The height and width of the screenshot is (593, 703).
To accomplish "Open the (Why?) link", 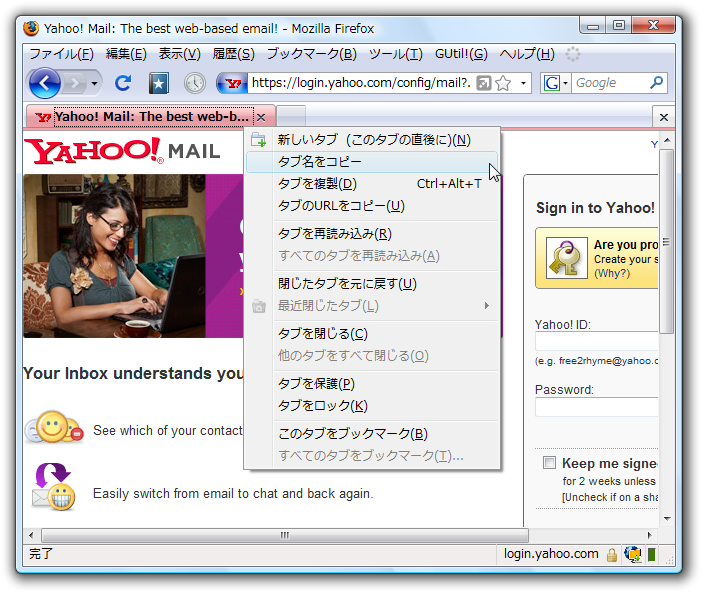I will [x=612, y=273].
